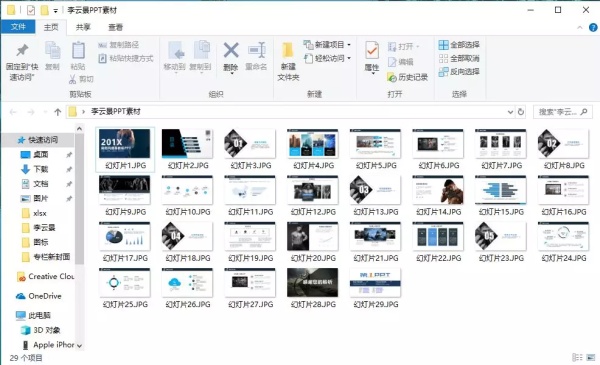
Task: Open 历史记录 from ribbon
Action: pyautogui.click(x=408, y=77)
